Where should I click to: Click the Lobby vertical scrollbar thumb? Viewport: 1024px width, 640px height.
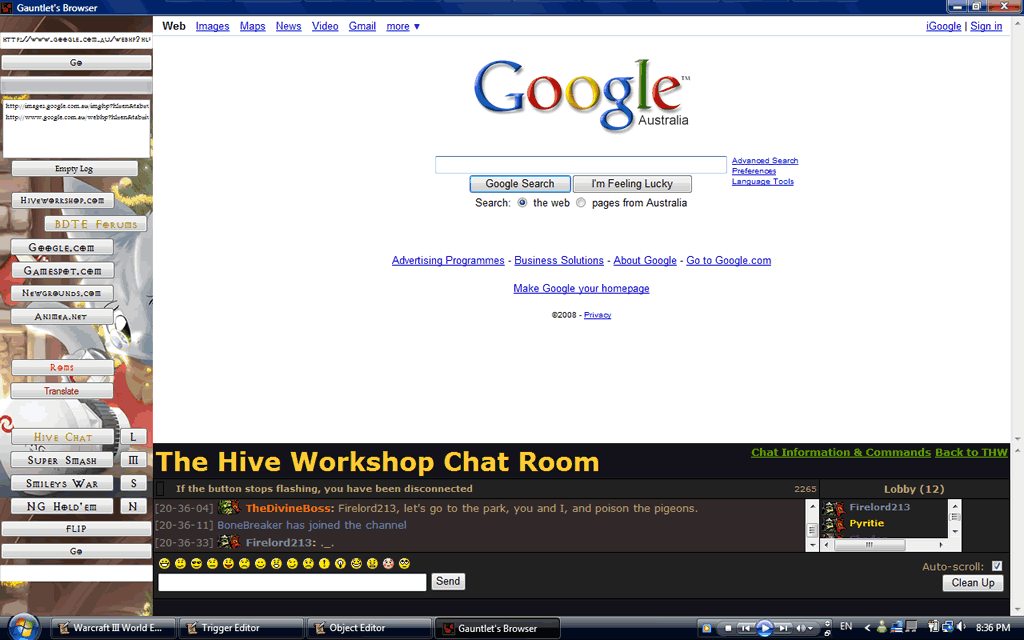[x=955, y=517]
